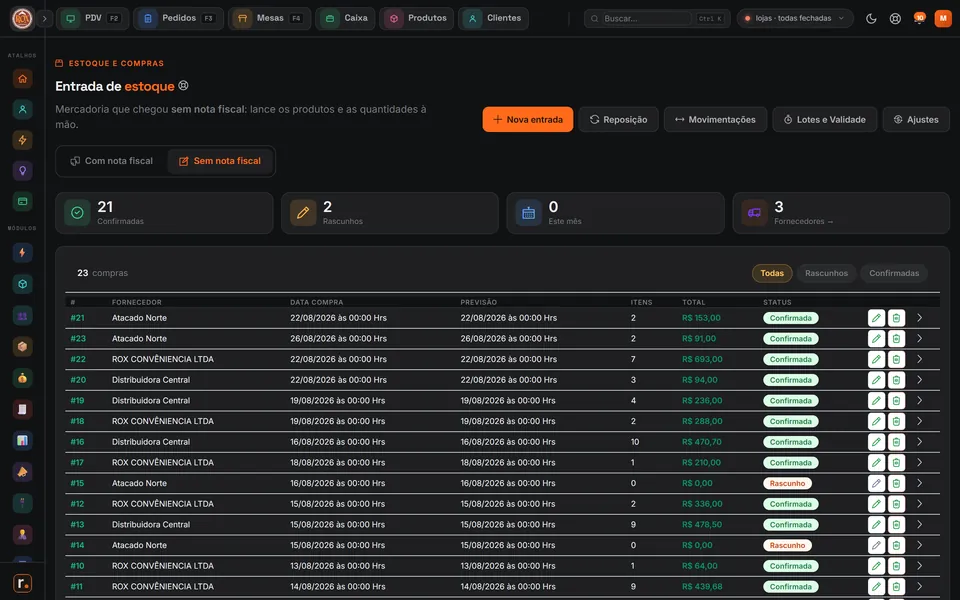
Task: Expand row #10 details chevron
Action: coord(919,566)
